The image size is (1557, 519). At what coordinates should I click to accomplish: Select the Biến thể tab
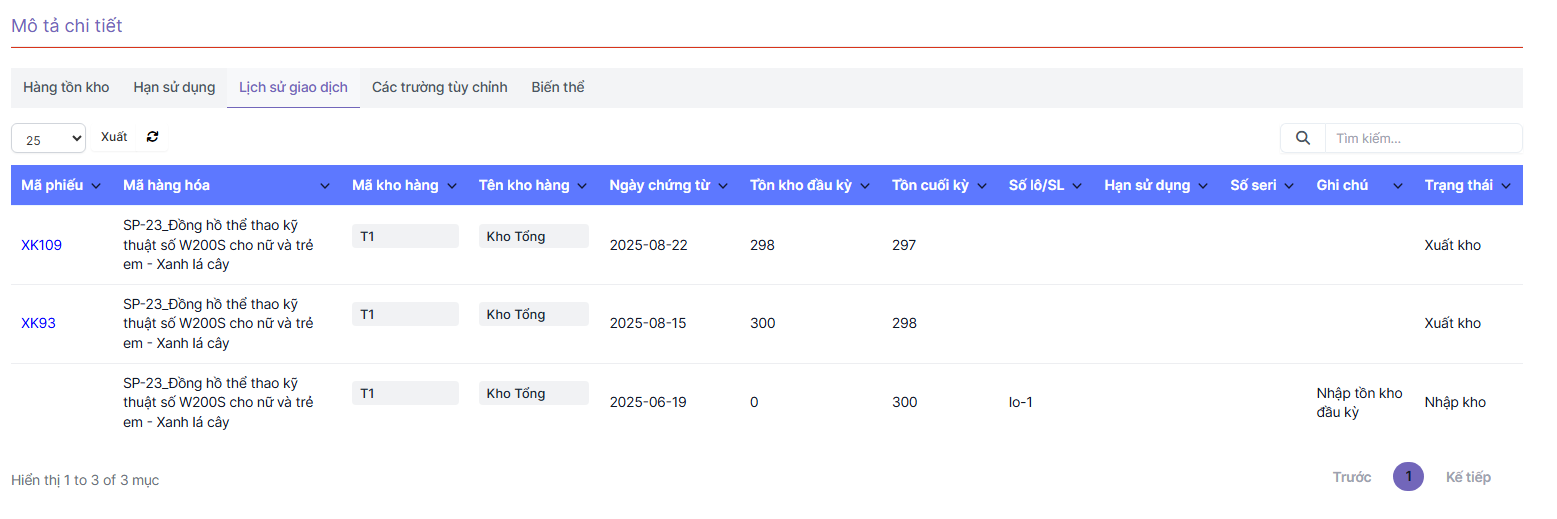pyautogui.click(x=558, y=87)
